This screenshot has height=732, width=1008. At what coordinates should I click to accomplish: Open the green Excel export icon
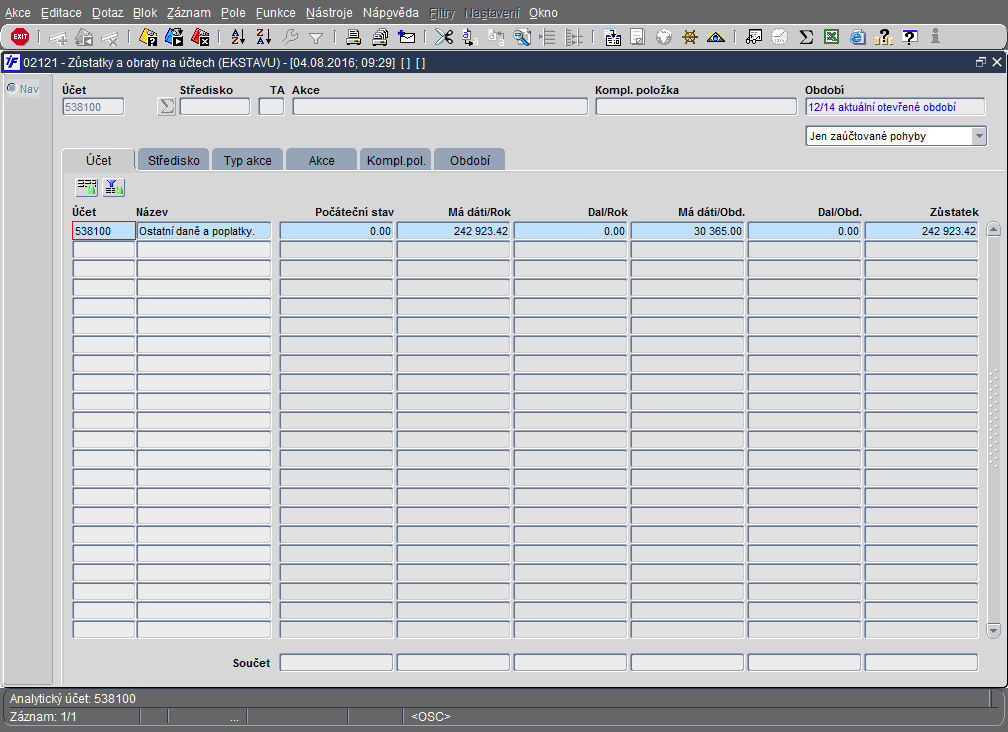tap(831, 37)
